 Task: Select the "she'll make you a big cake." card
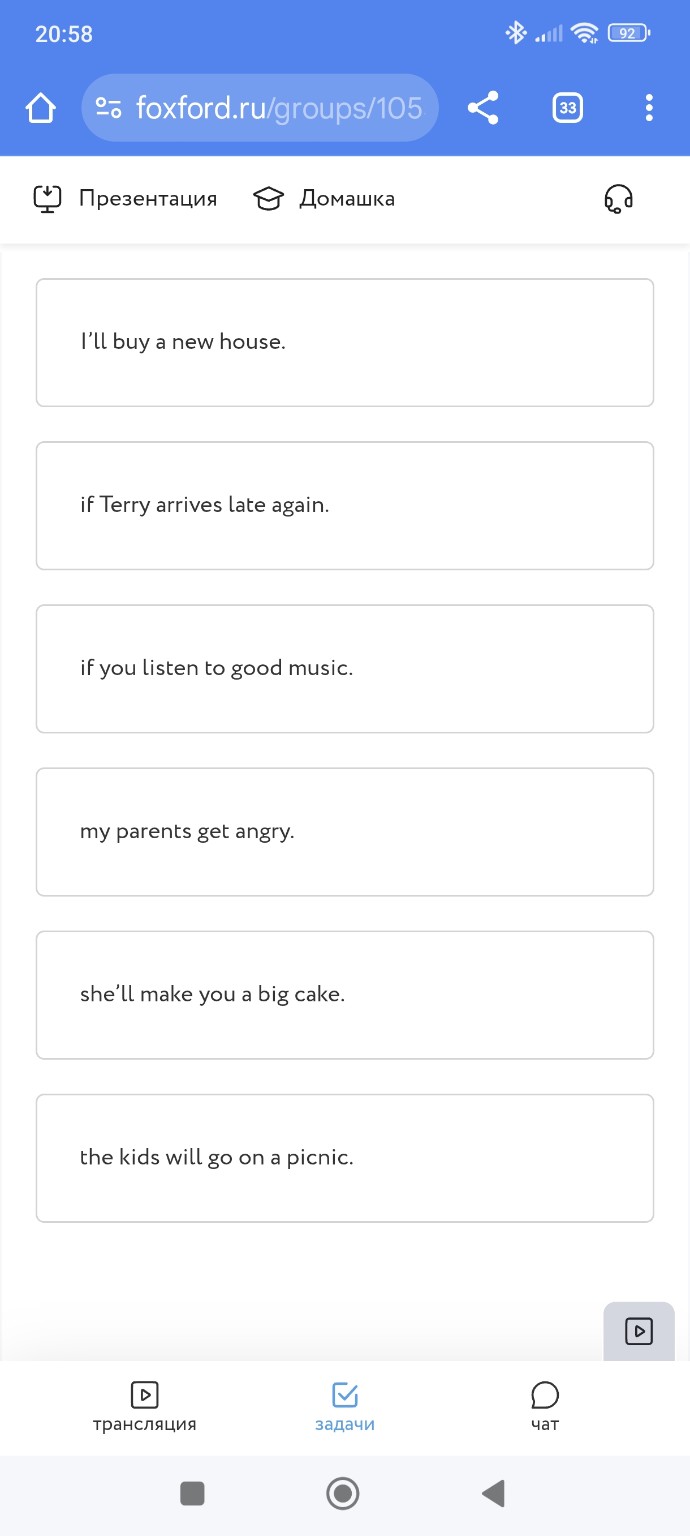(x=345, y=994)
